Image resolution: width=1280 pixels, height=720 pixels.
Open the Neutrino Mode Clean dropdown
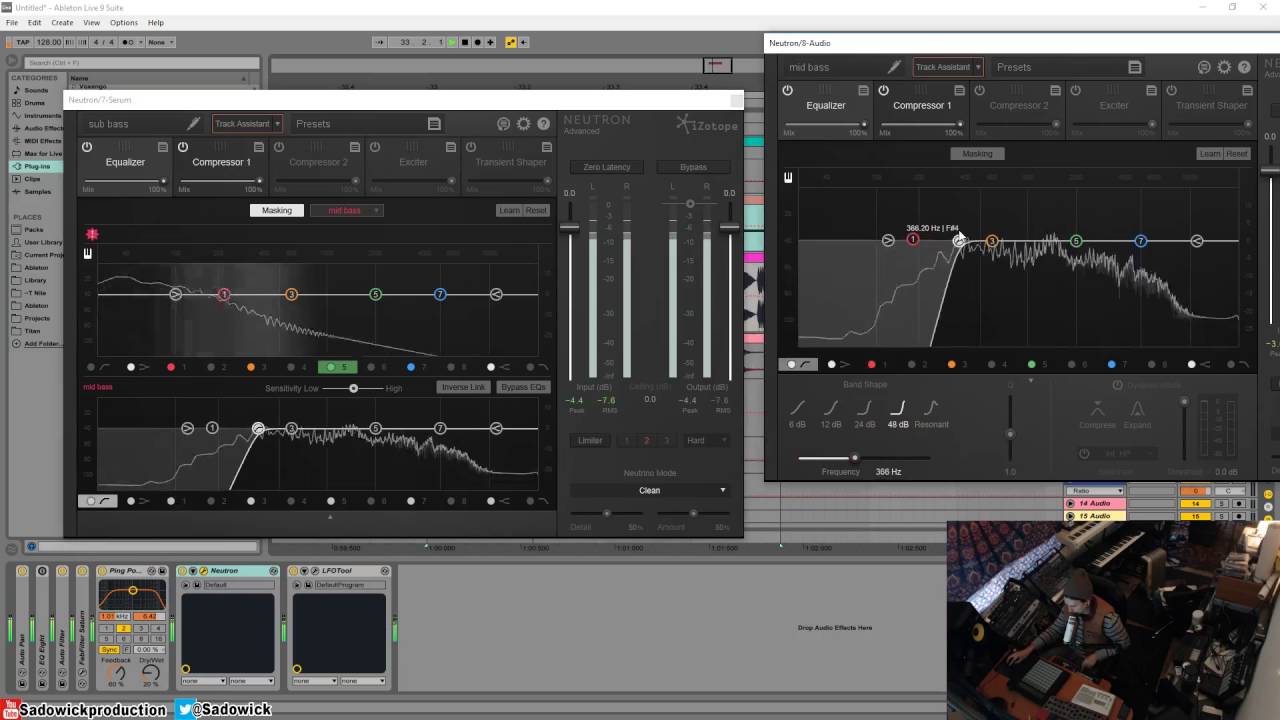tap(649, 490)
